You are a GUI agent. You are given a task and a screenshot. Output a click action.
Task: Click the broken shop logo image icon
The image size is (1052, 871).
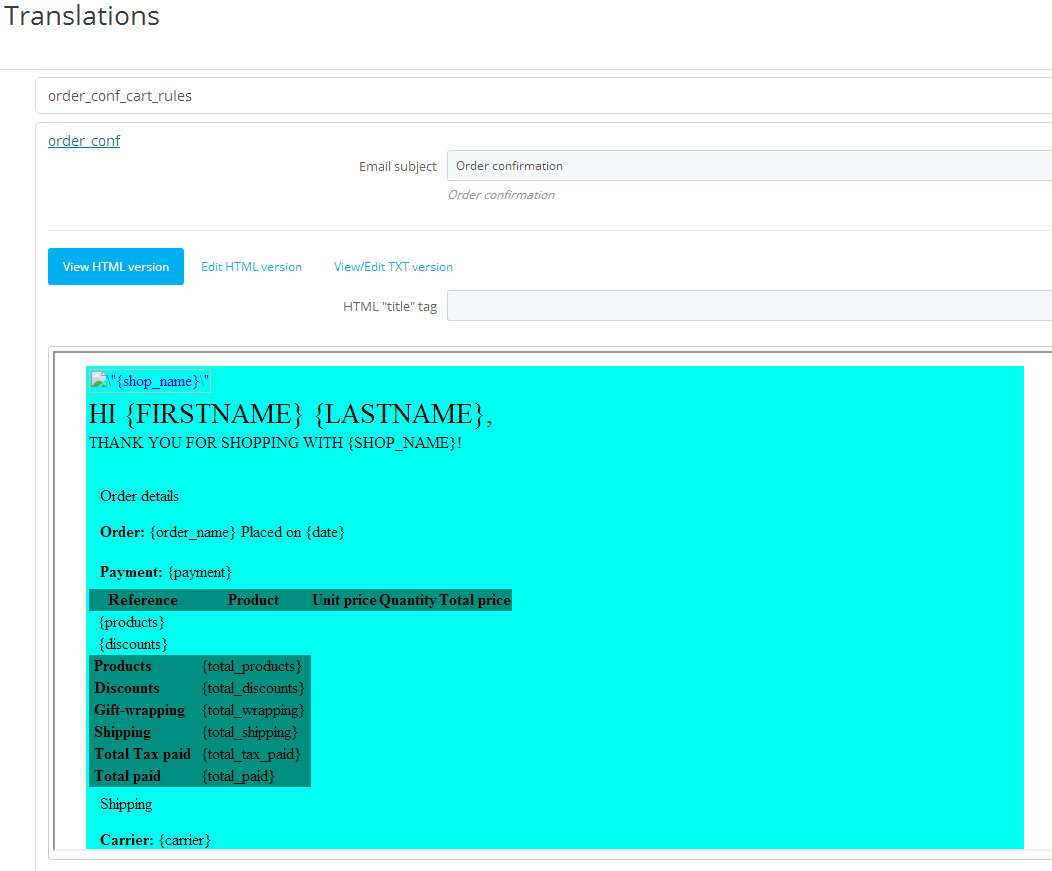[99, 380]
